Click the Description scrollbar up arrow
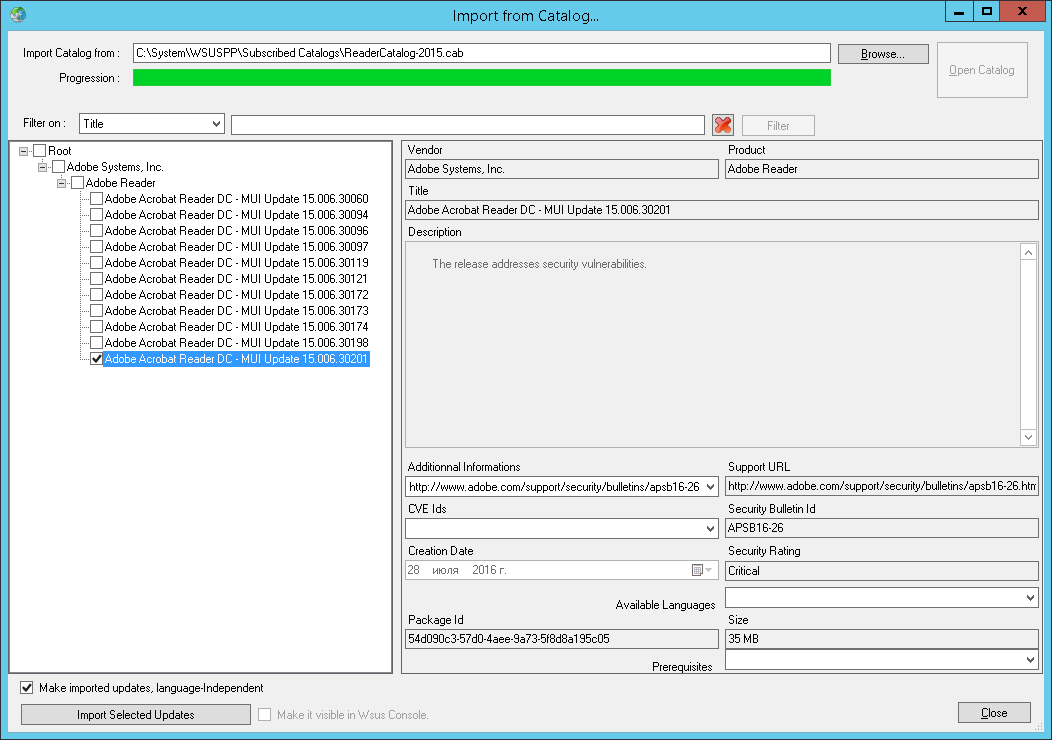Image resolution: width=1052 pixels, height=740 pixels. click(x=1028, y=252)
